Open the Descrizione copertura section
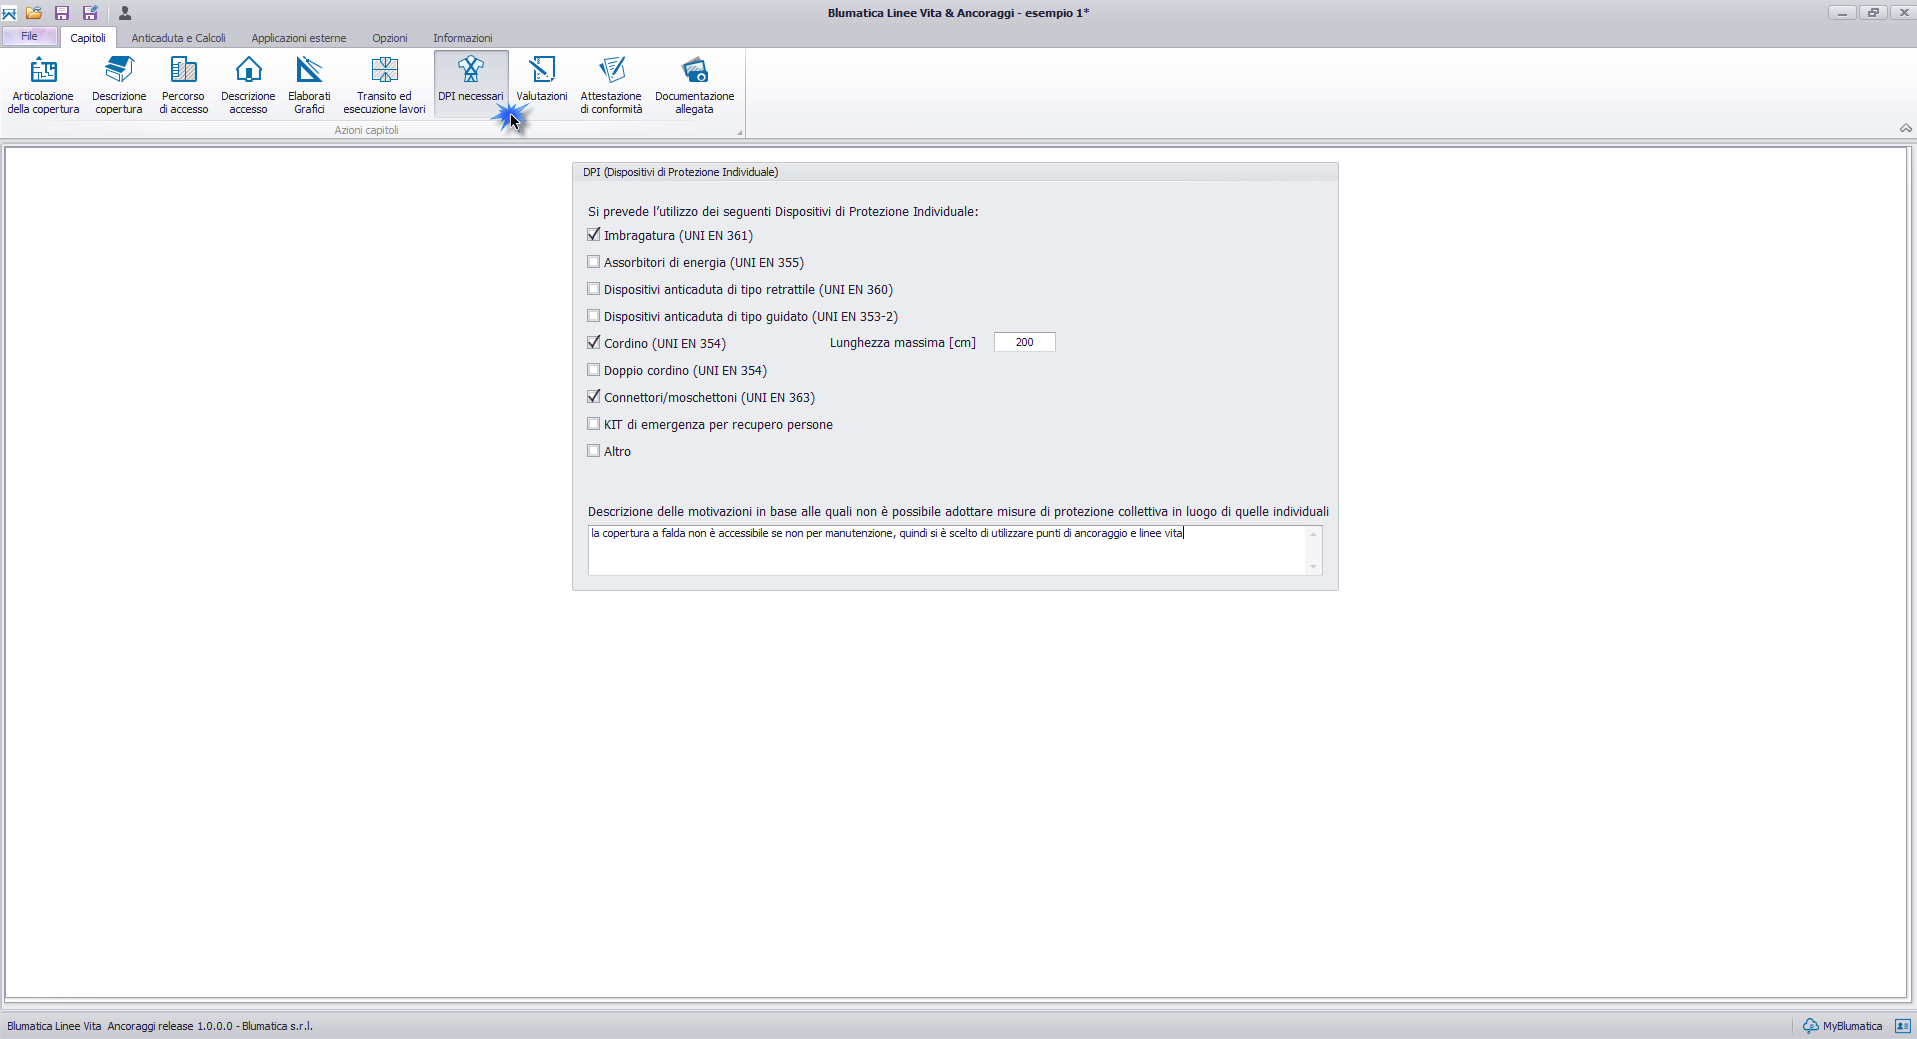 click(x=119, y=84)
